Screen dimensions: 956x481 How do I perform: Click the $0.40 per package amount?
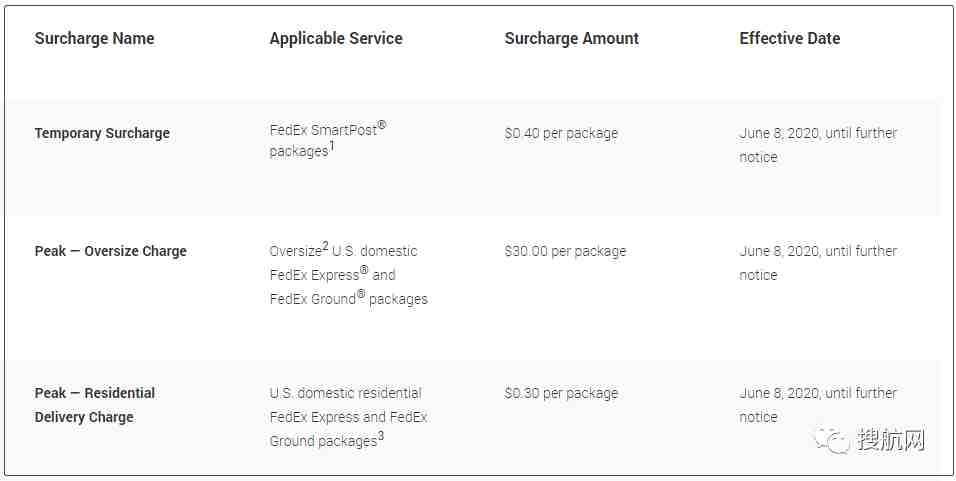click(562, 134)
